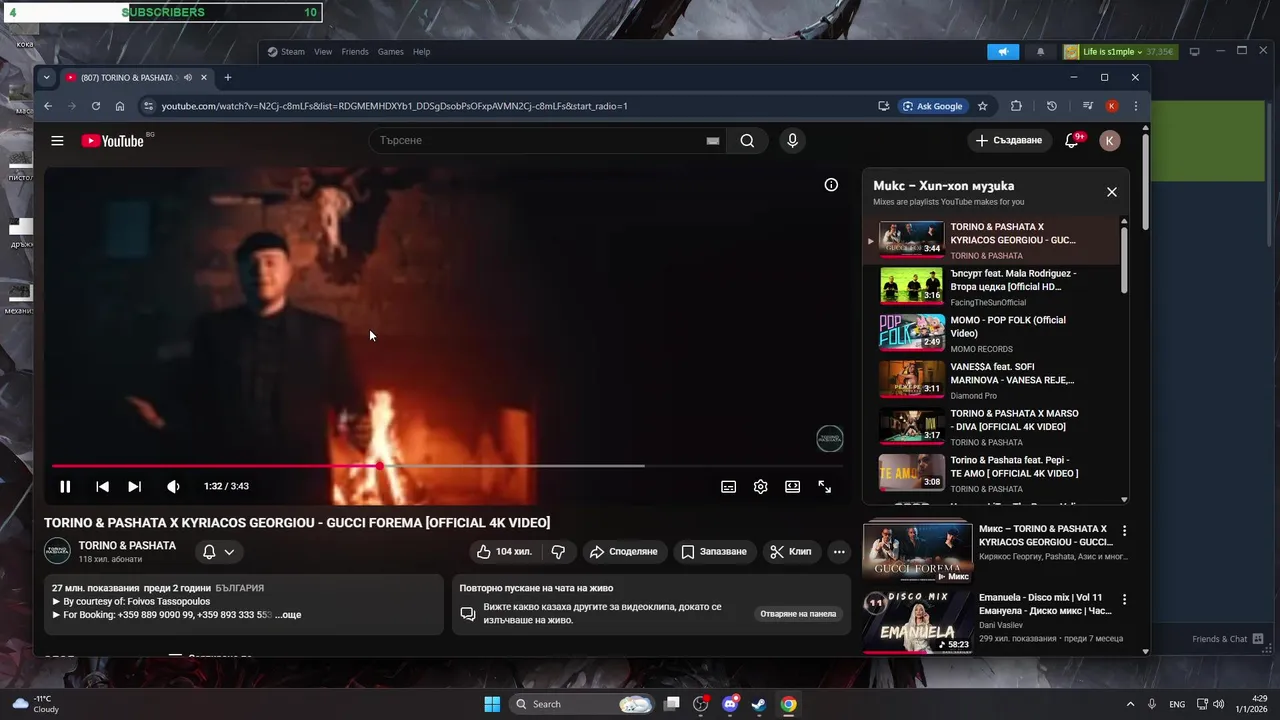Open the TORINO & PASHATA channel avatar
The image size is (1280, 720).
pyautogui.click(x=57, y=551)
